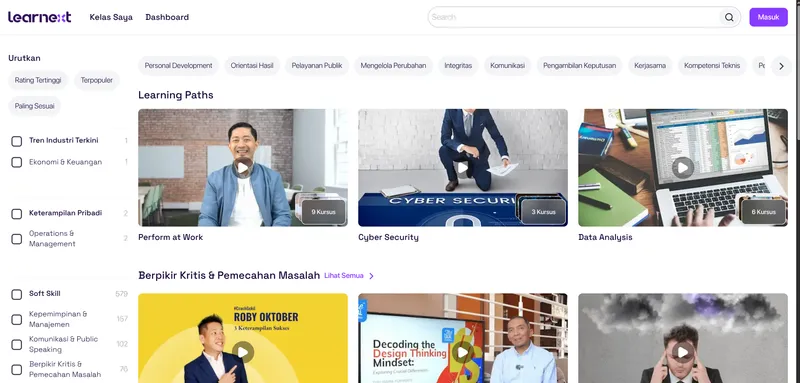Click chevron next to Lihat Semua
This screenshot has width=800, height=383.
pos(371,276)
